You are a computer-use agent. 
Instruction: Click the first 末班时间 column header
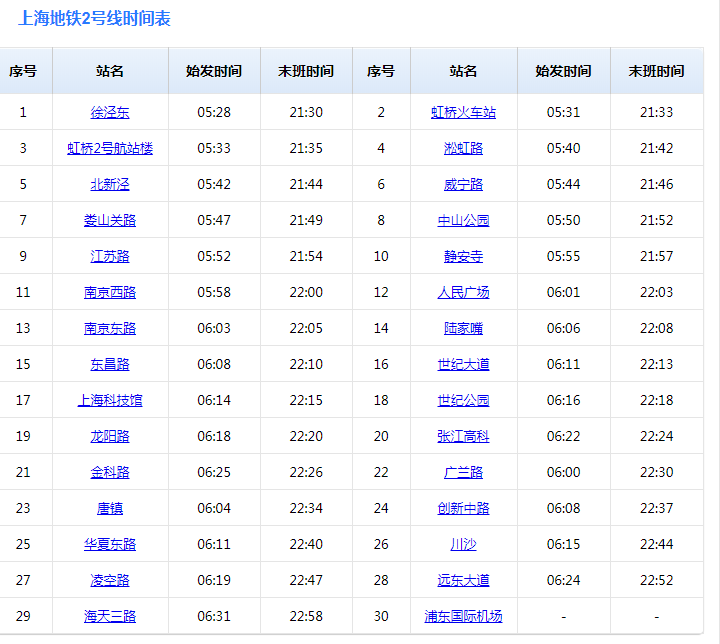(x=306, y=71)
